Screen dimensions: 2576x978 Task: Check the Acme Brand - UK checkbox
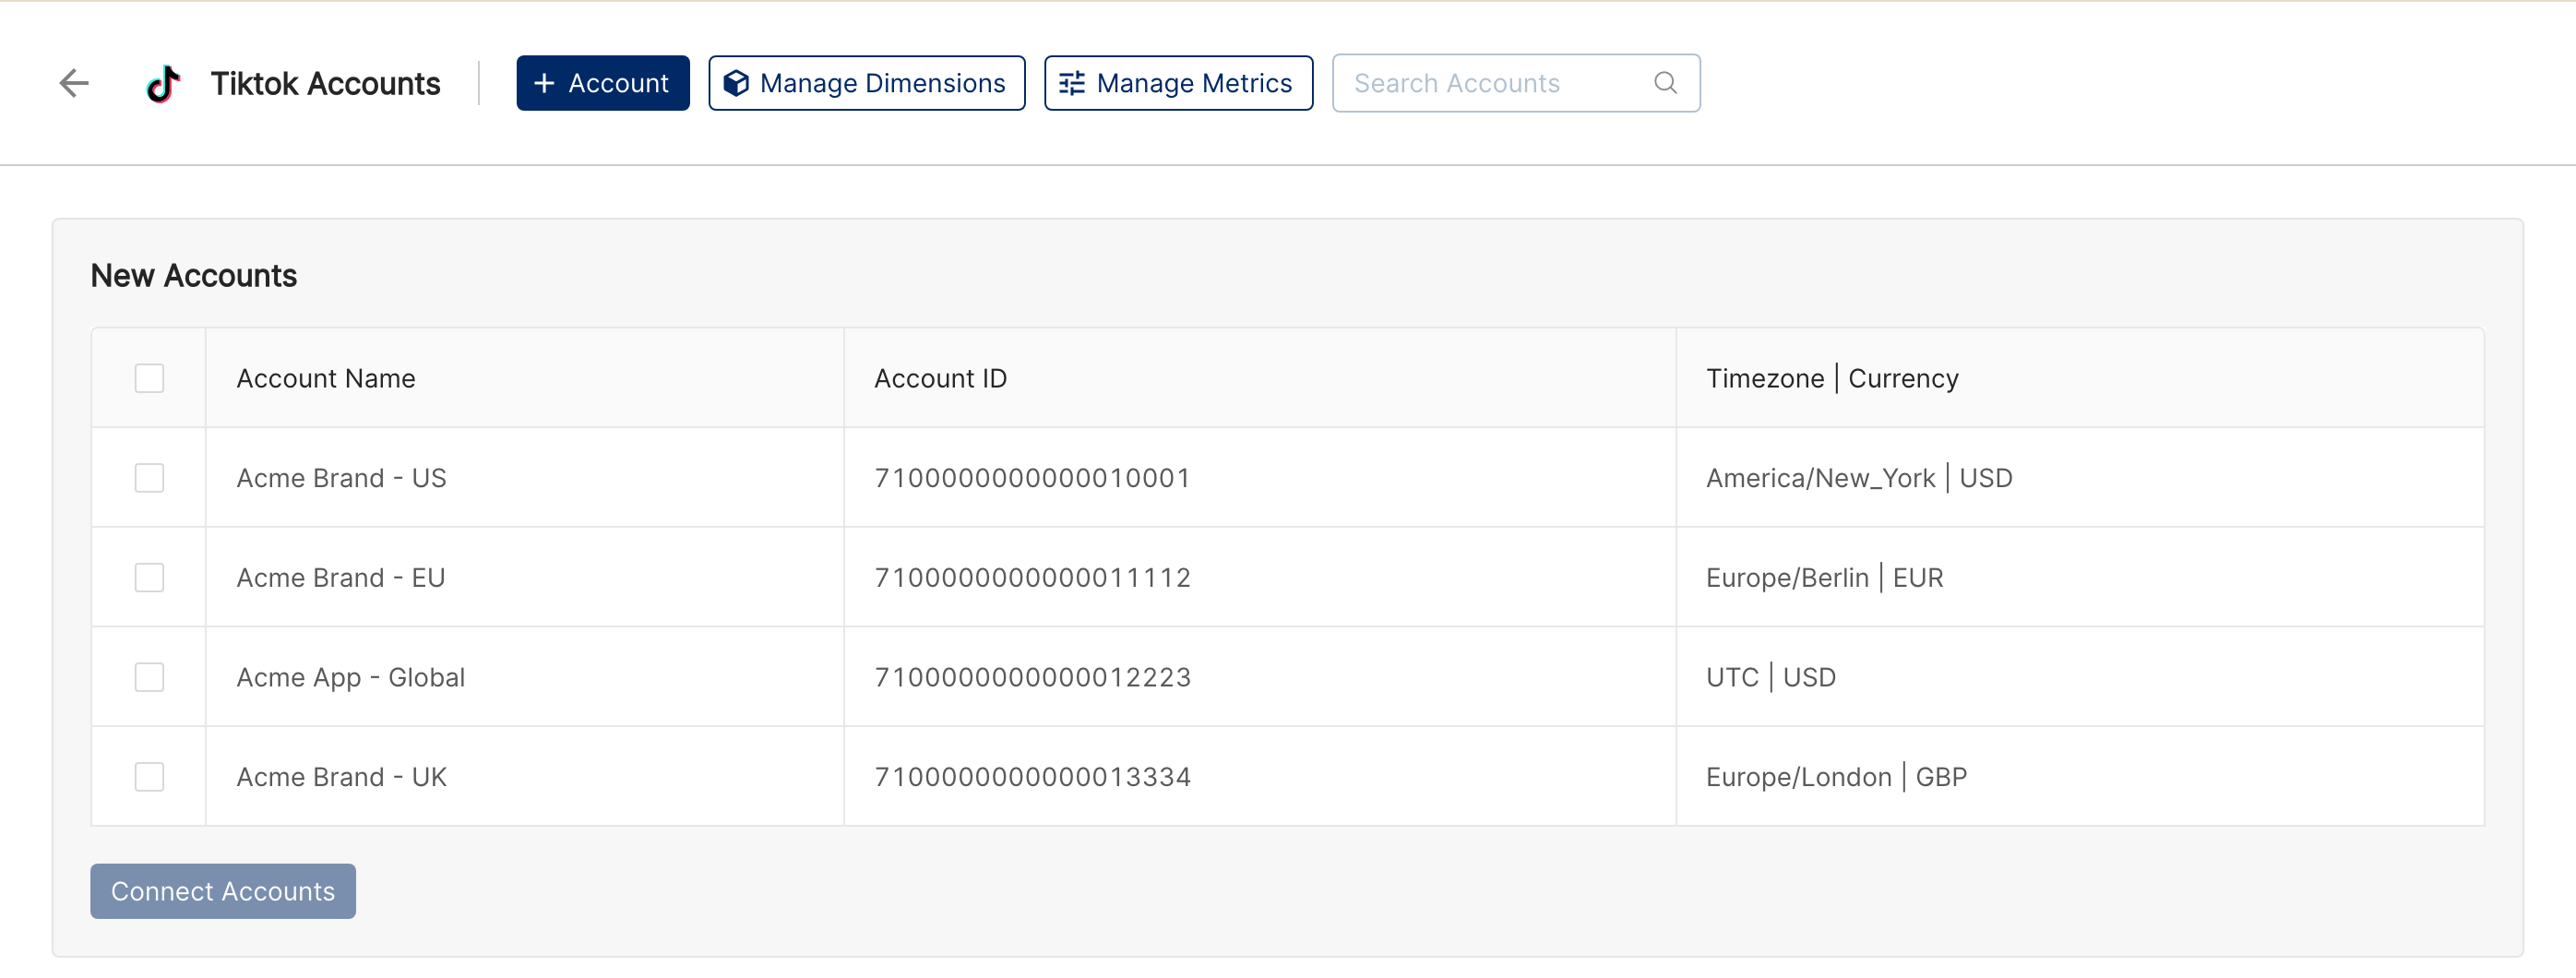(x=149, y=777)
